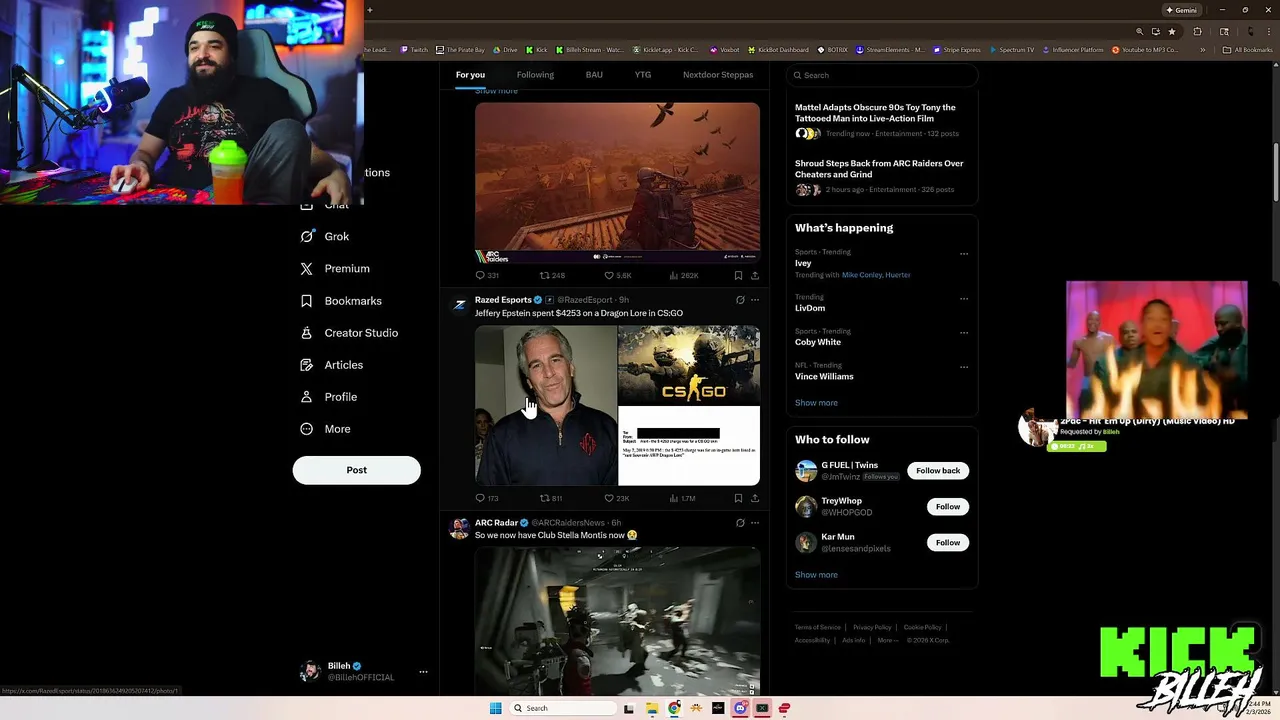Viewport: 1280px width, 720px height.
Task: Open more options for Ivey trend
Action: tap(964, 254)
